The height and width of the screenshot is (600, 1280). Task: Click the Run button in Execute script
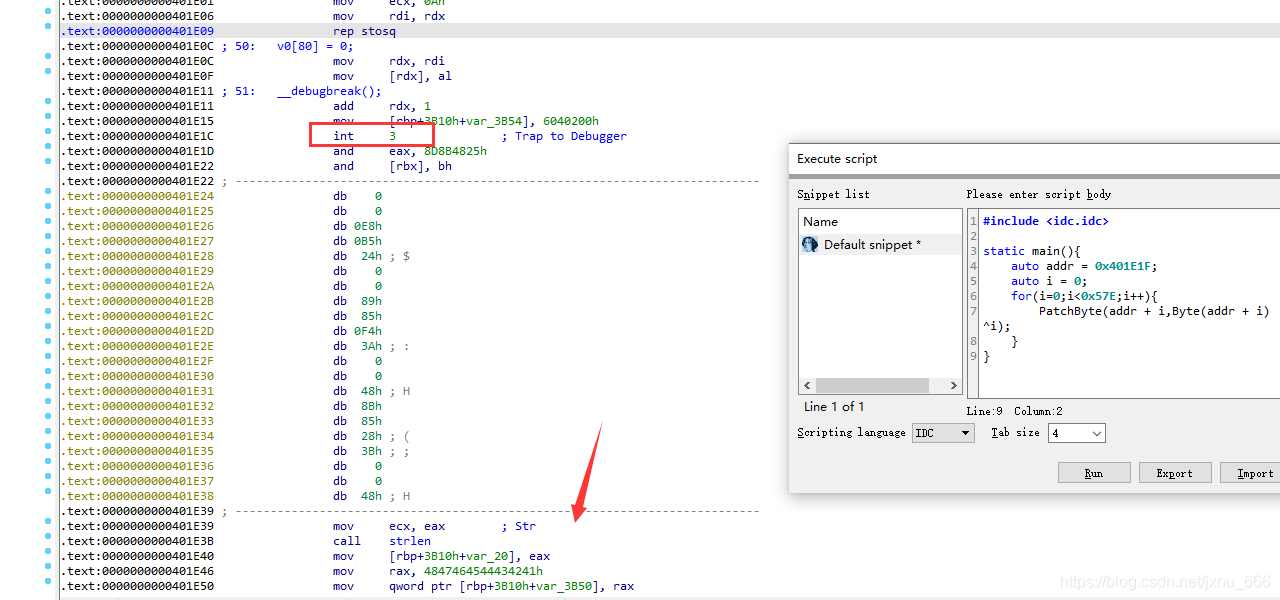[x=1094, y=473]
